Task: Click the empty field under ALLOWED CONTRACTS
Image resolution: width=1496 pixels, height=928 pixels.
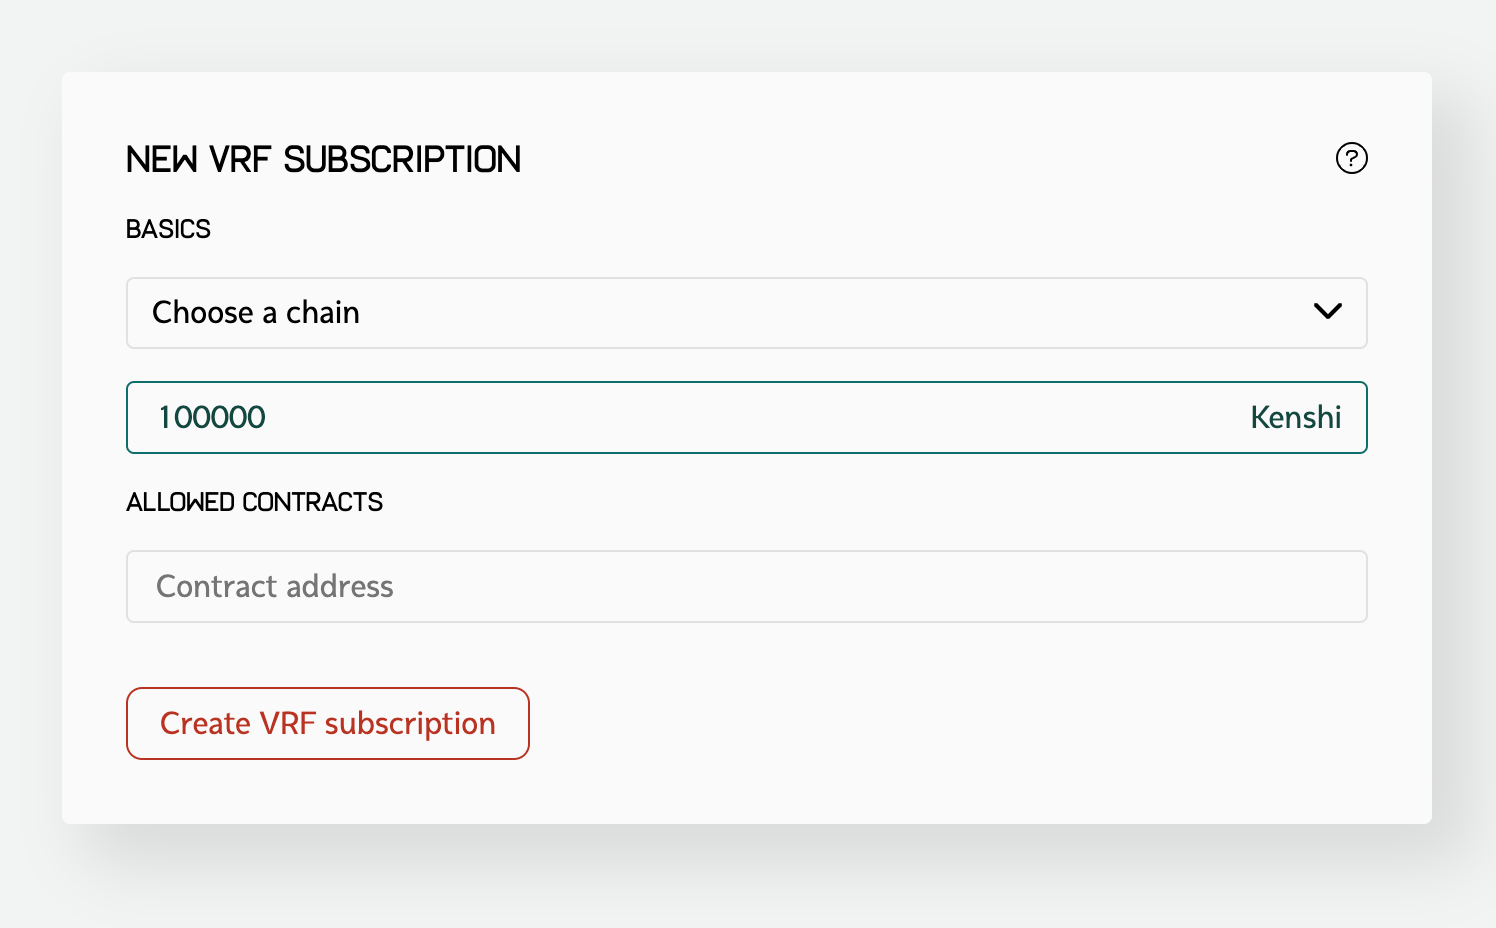Action: pos(746,586)
